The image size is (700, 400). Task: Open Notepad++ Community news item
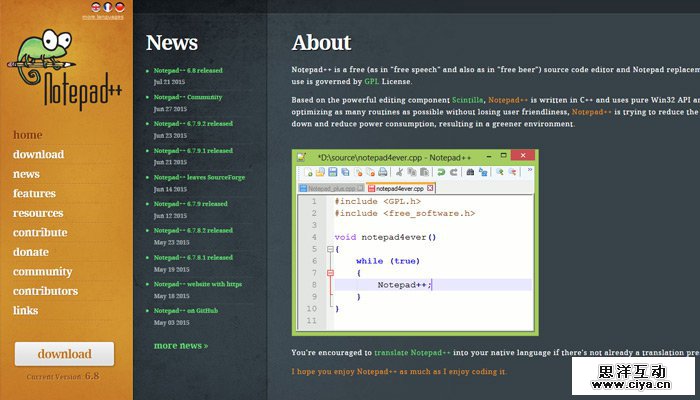pos(188,97)
